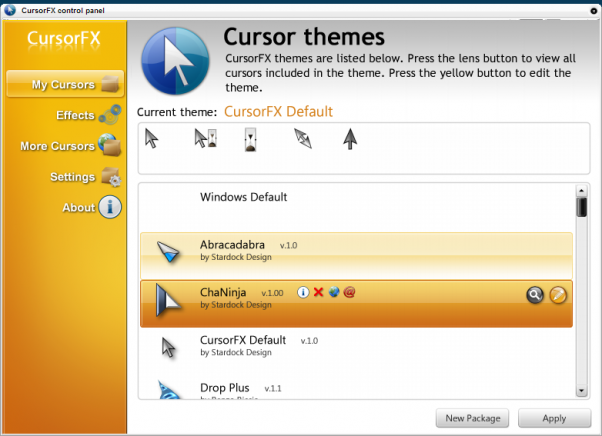Select the Windows Default theme
602x436 pixels.
click(x=356, y=208)
